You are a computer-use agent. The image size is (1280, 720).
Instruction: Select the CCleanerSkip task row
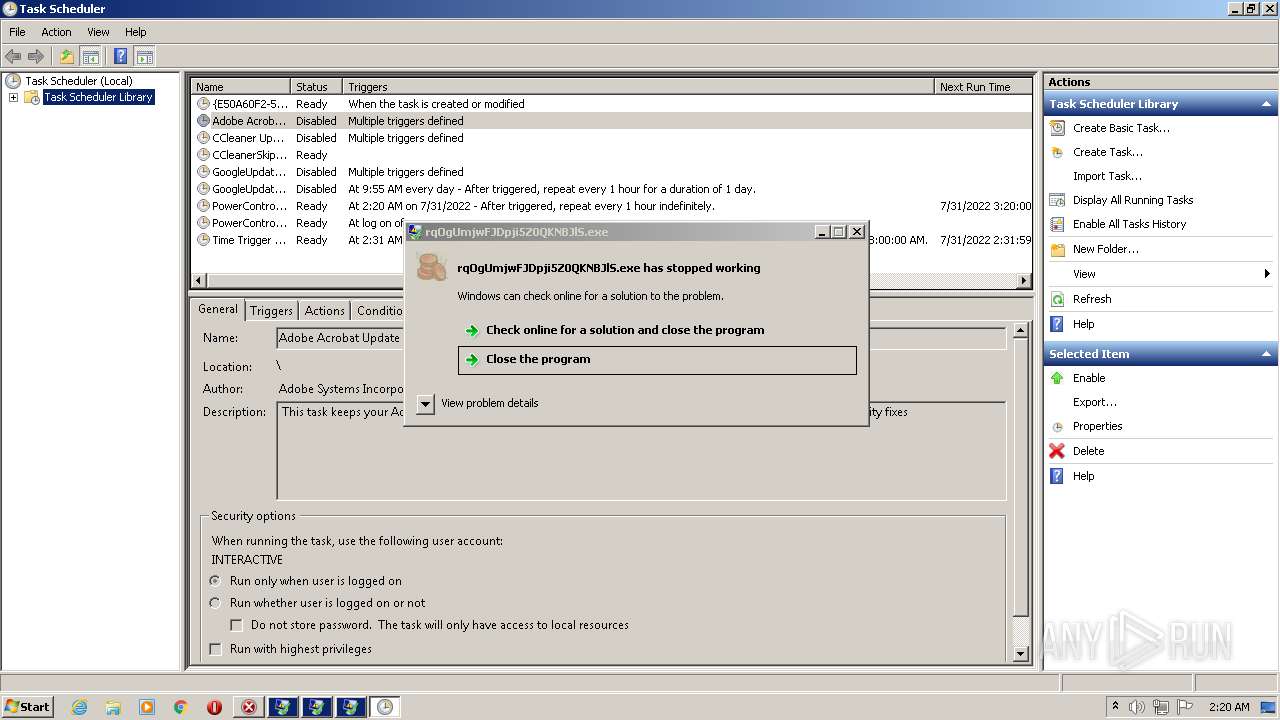coord(611,155)
